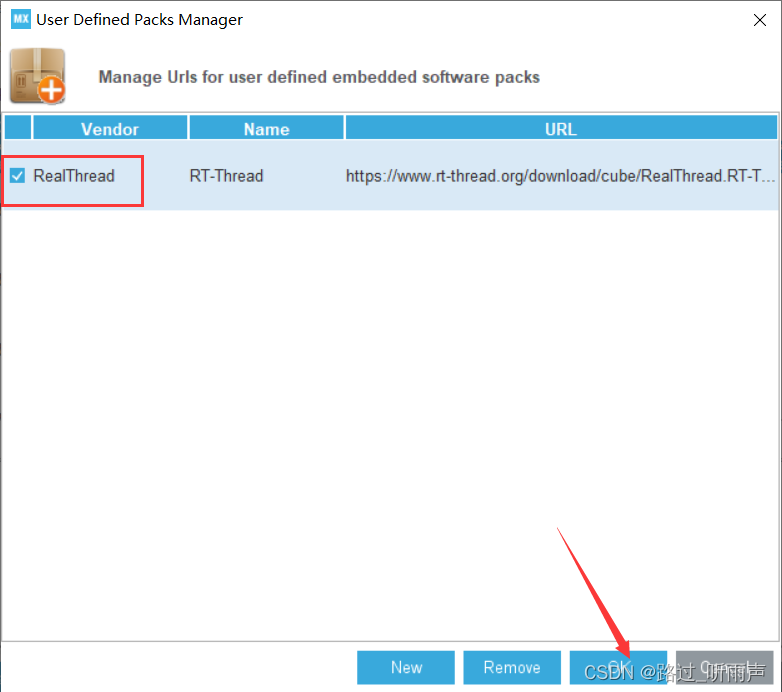Click the MX application icon in title bar
782x692 pixels.
[x=21, y=19]
